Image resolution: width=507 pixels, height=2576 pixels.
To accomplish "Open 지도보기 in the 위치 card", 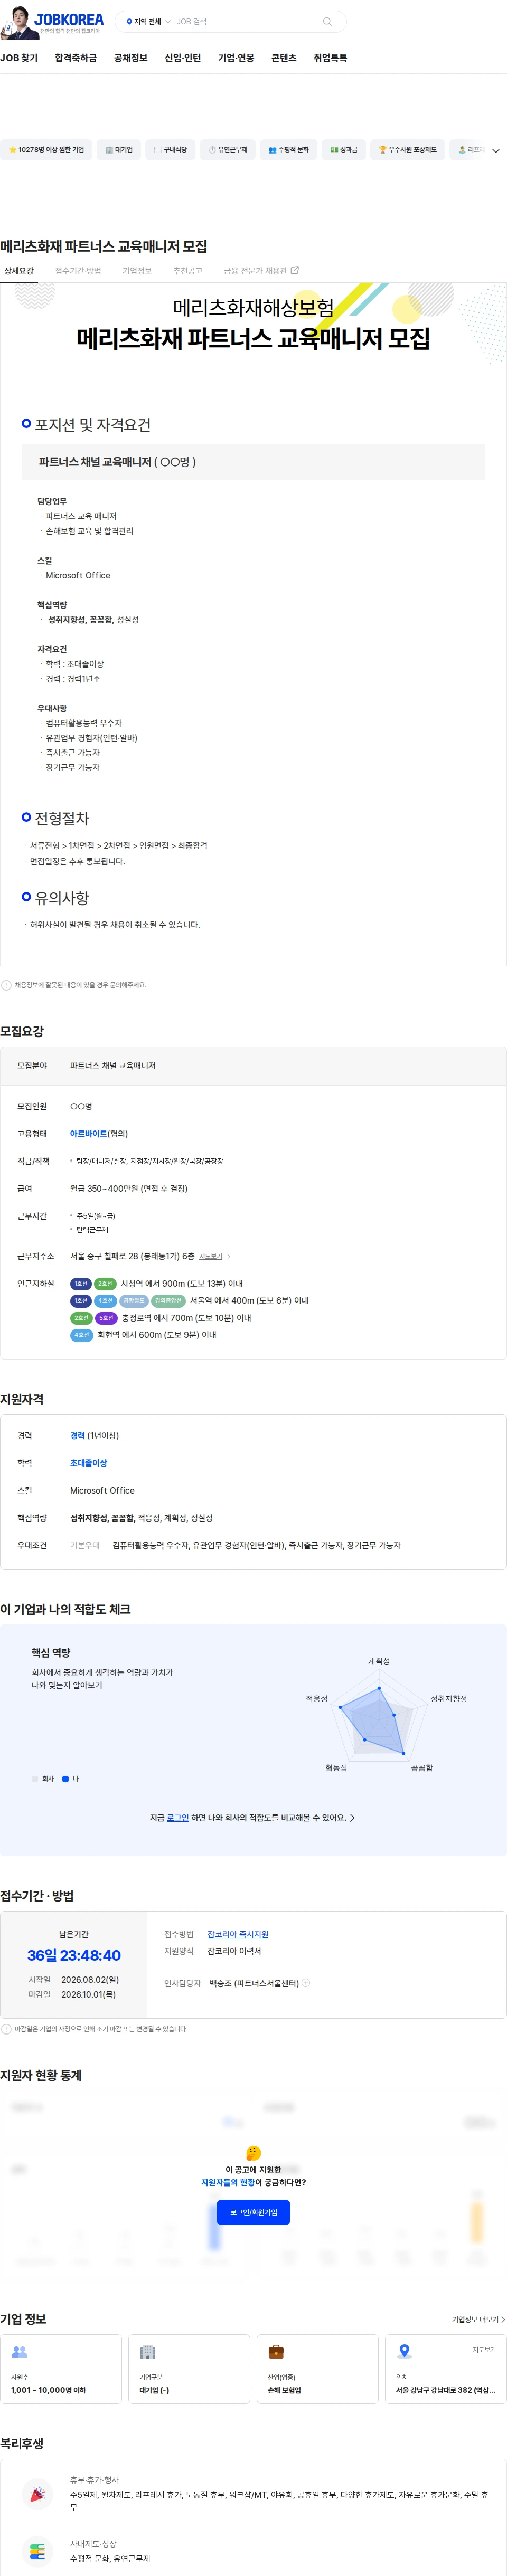I will point(484,2350).
